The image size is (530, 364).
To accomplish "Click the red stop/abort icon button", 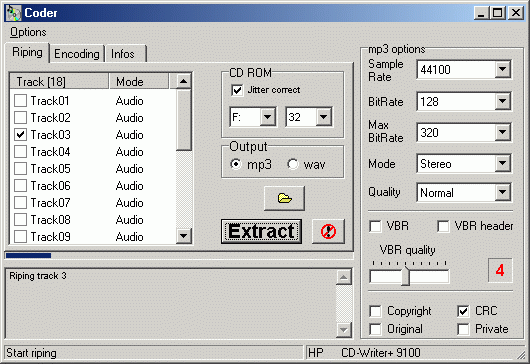I will pyautogui.click(x=328, y=231).
